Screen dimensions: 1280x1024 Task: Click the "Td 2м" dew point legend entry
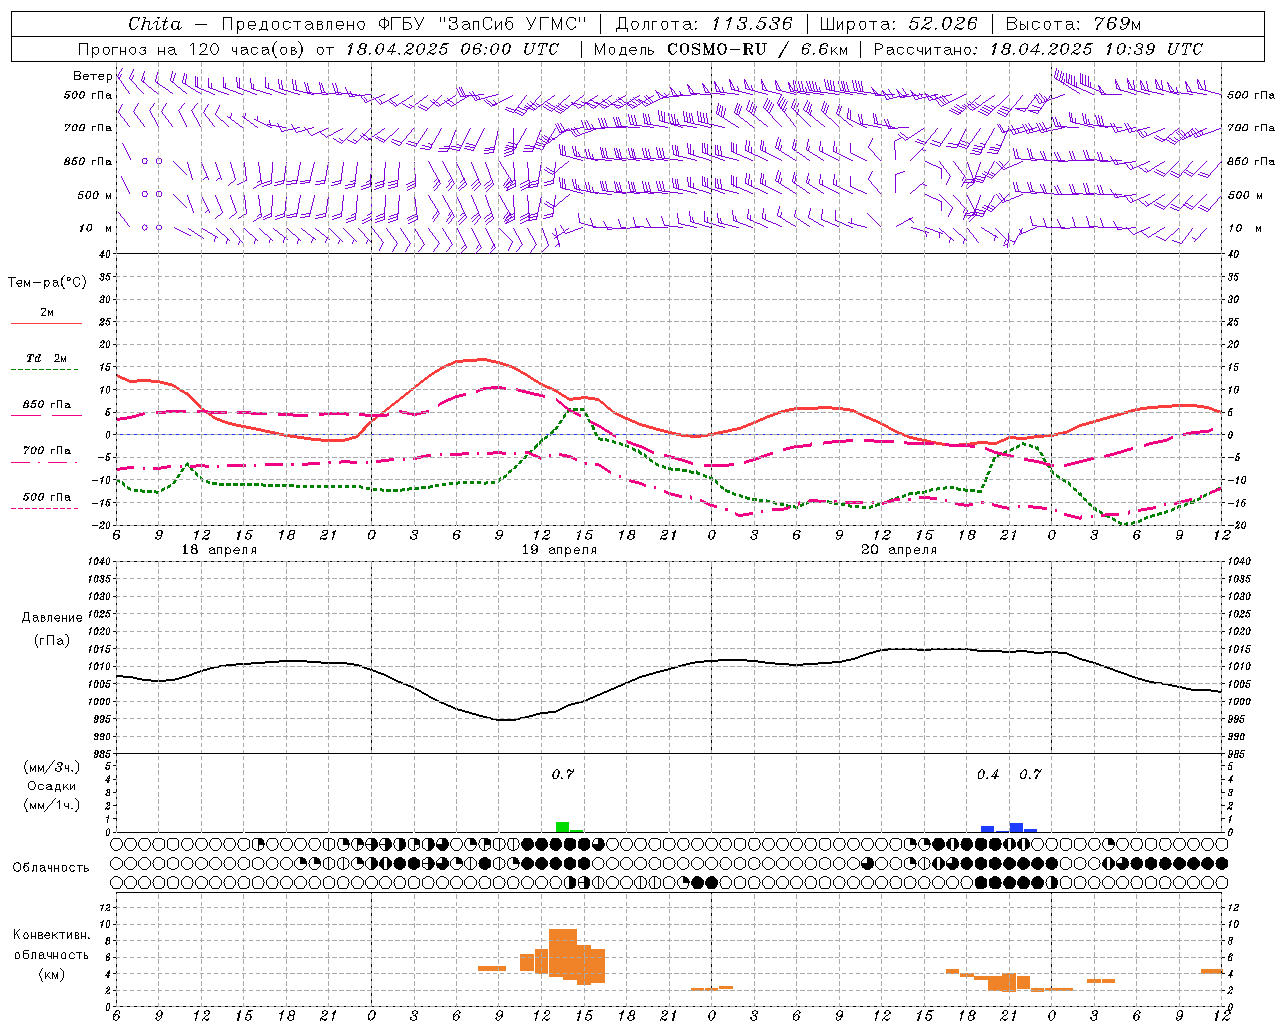[x=46, y=358]
